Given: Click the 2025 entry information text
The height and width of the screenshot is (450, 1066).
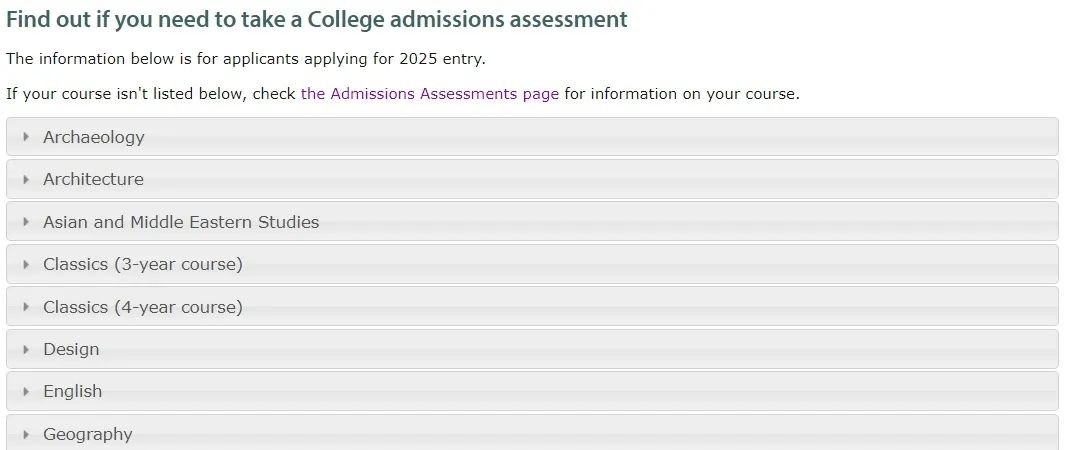Looking at the screenshot, I should (245, 58).
